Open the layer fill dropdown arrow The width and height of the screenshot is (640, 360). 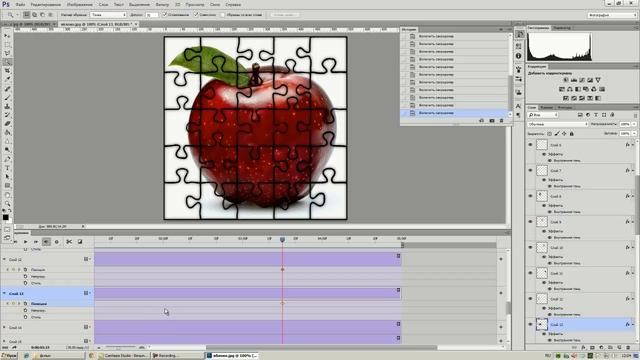click(634, 133)
